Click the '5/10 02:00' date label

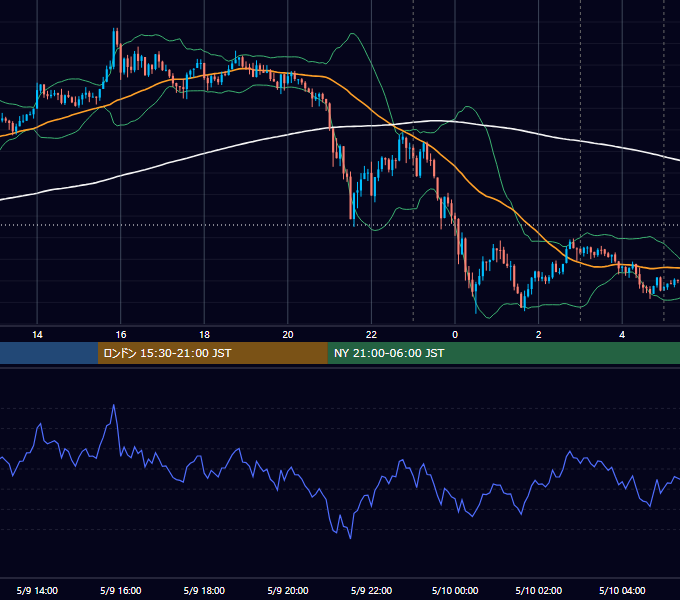539,590
